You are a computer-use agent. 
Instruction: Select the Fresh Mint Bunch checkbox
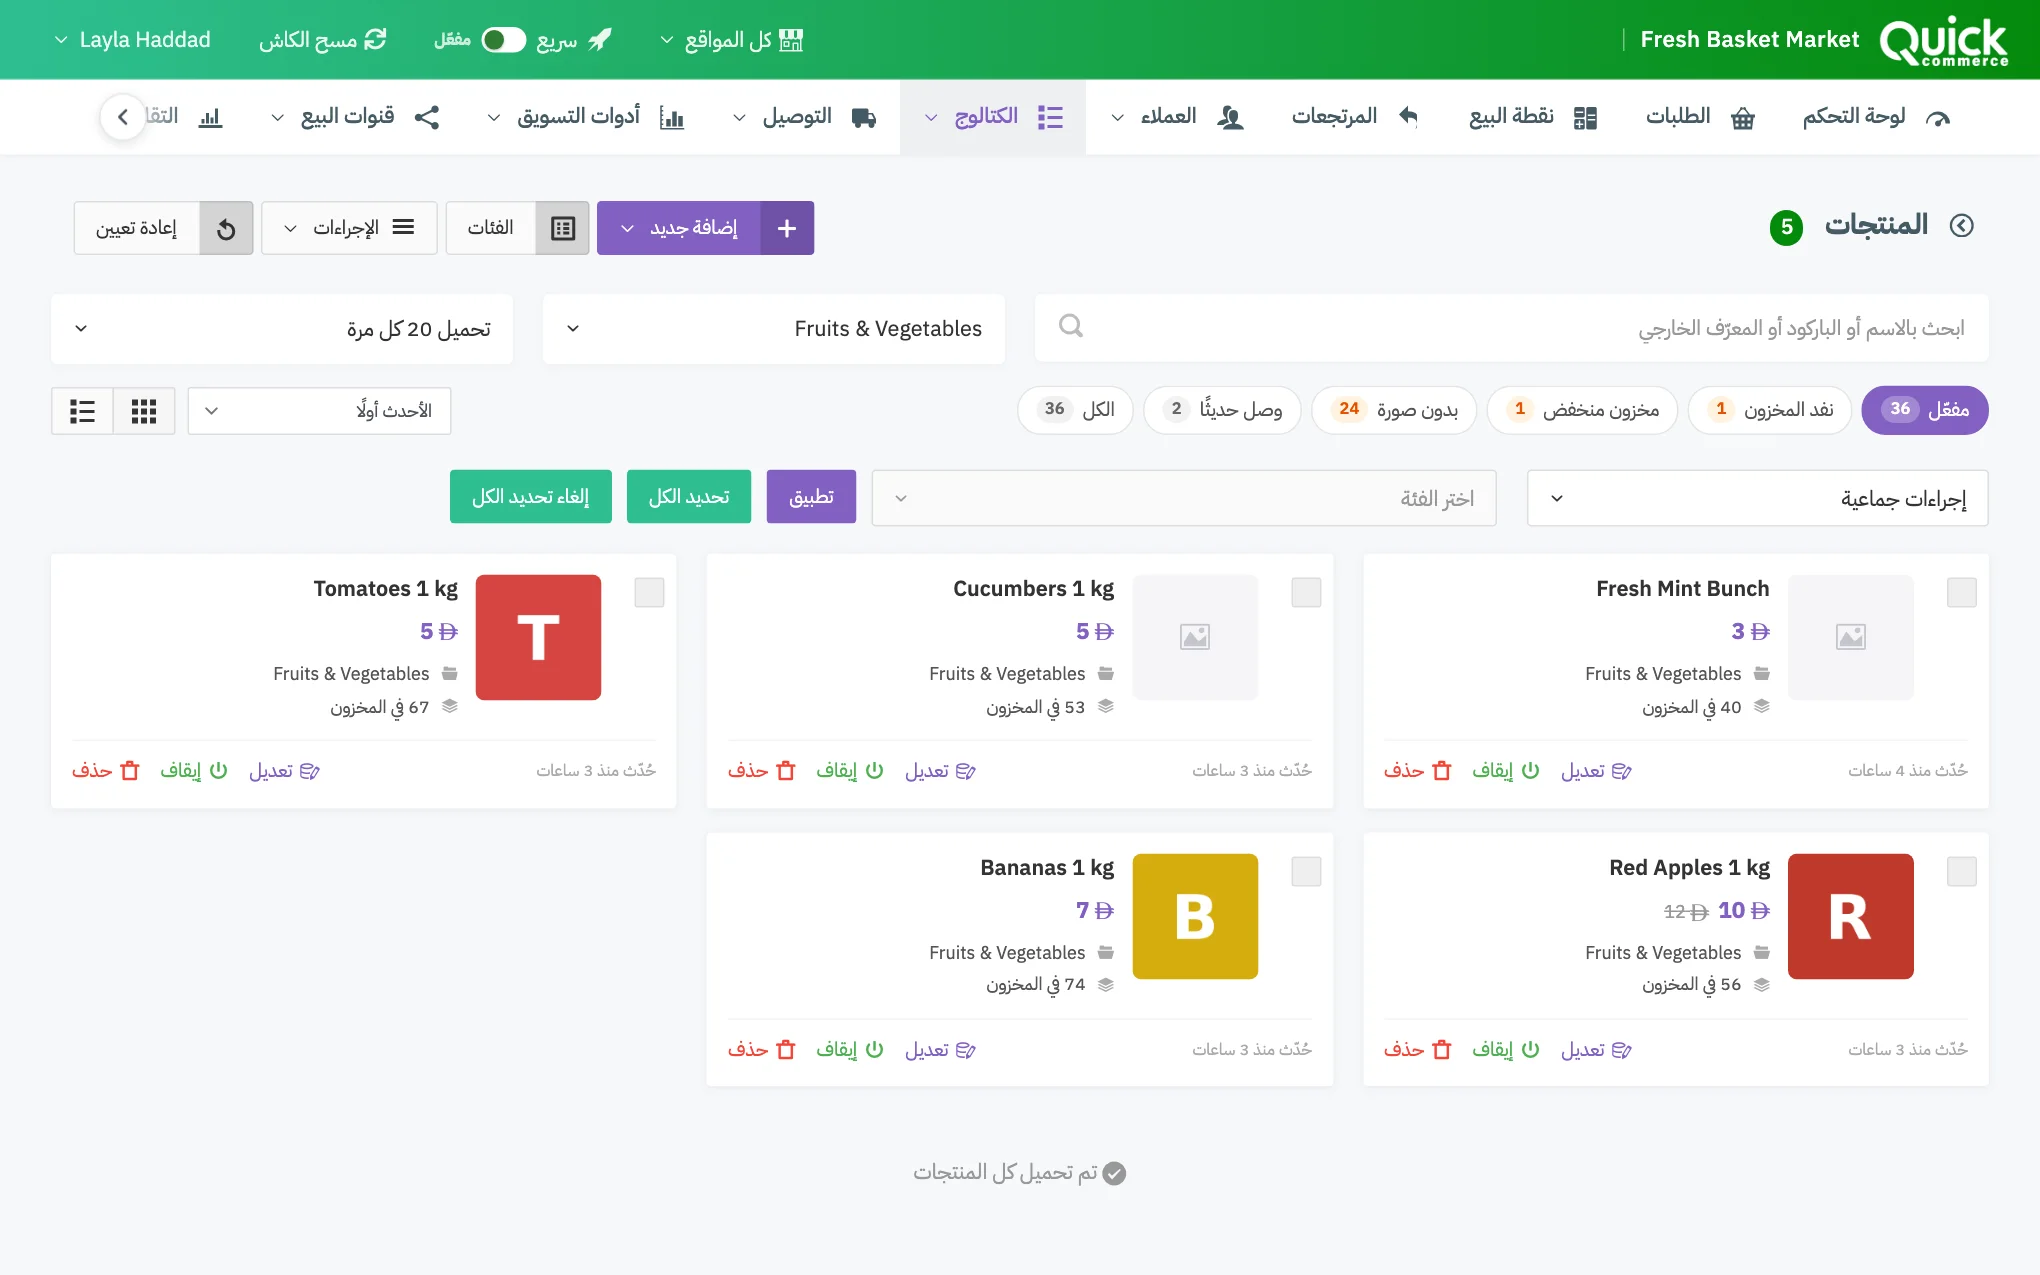pos(1962,592)
